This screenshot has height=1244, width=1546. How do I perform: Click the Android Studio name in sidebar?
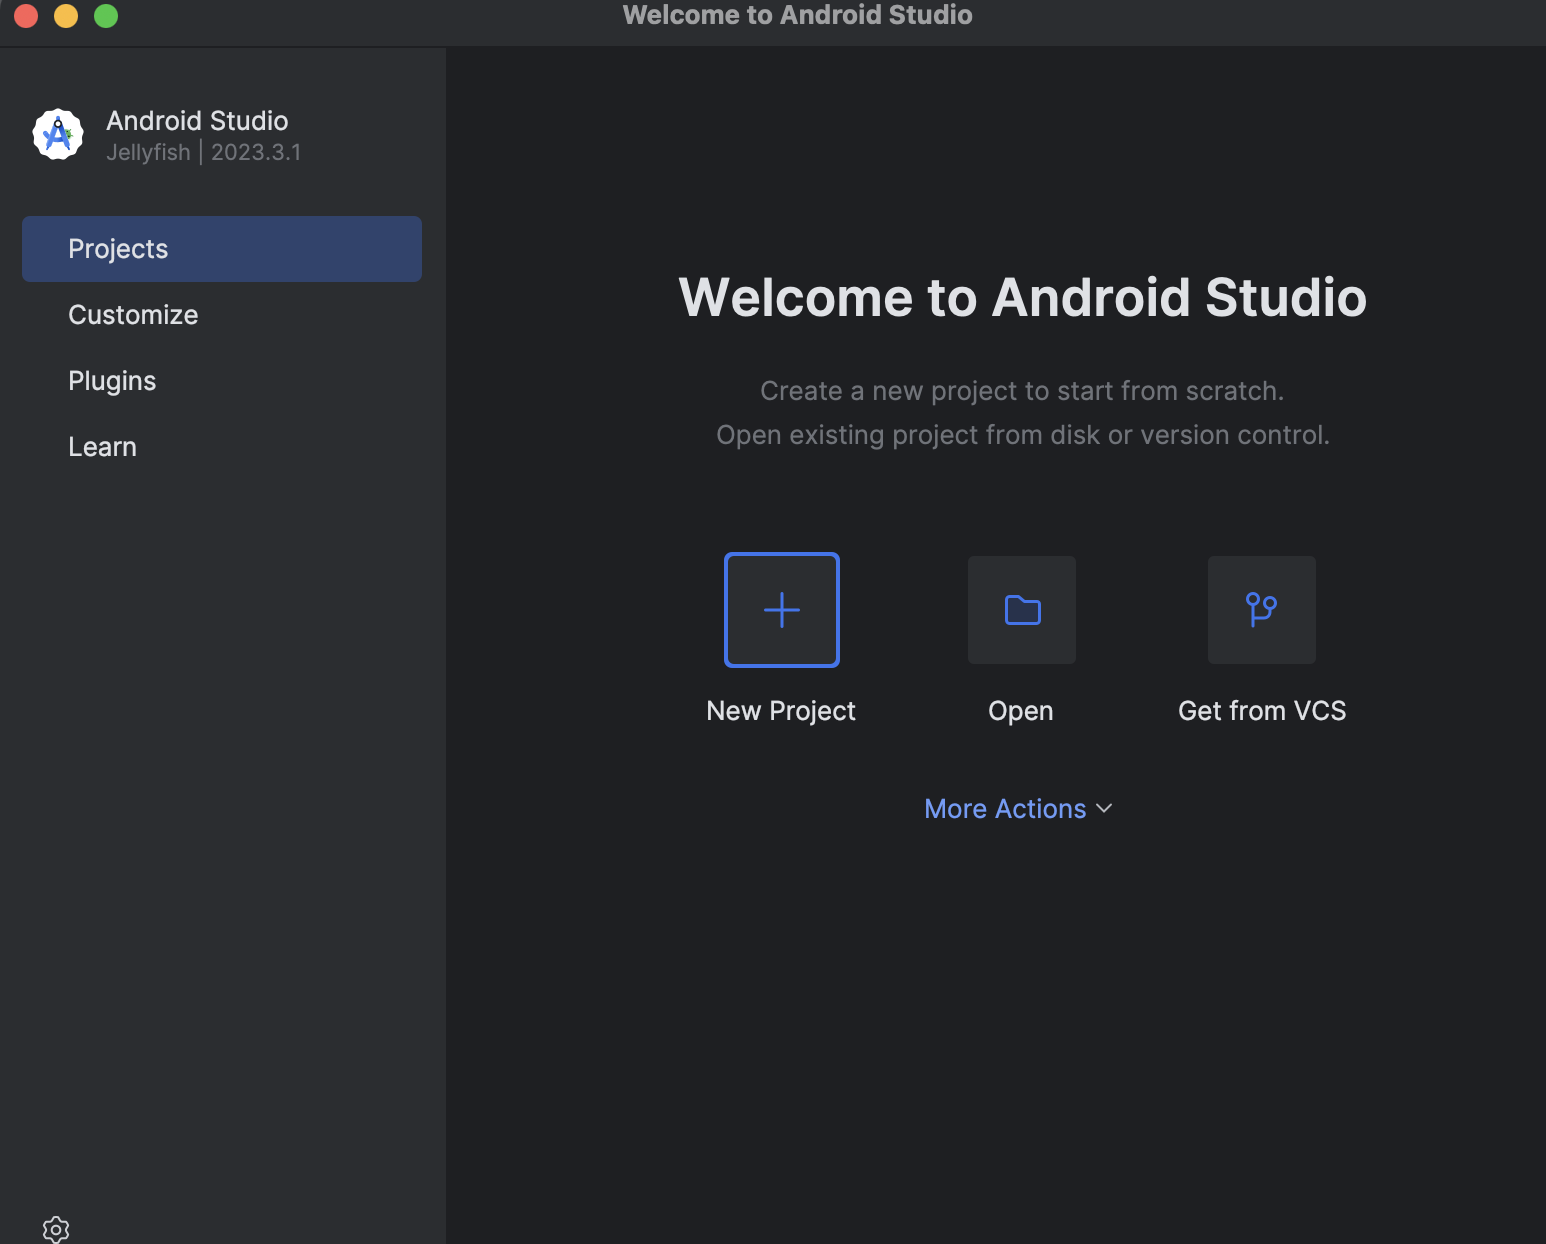197,121
